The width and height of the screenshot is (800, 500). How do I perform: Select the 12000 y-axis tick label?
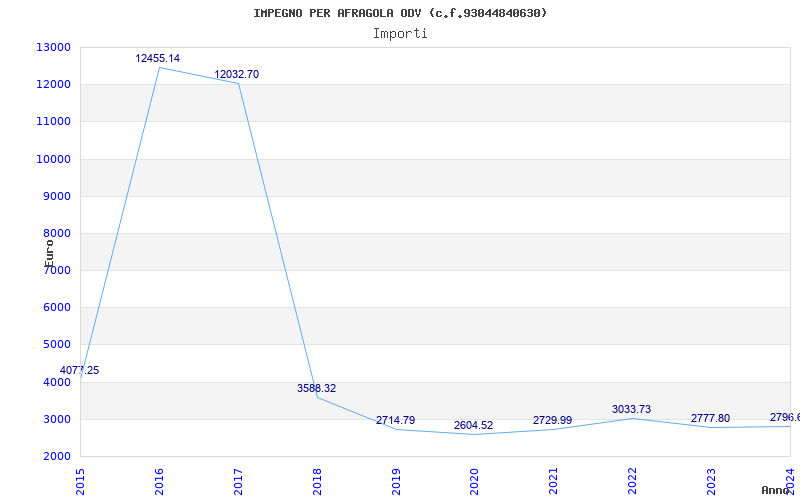53,85
